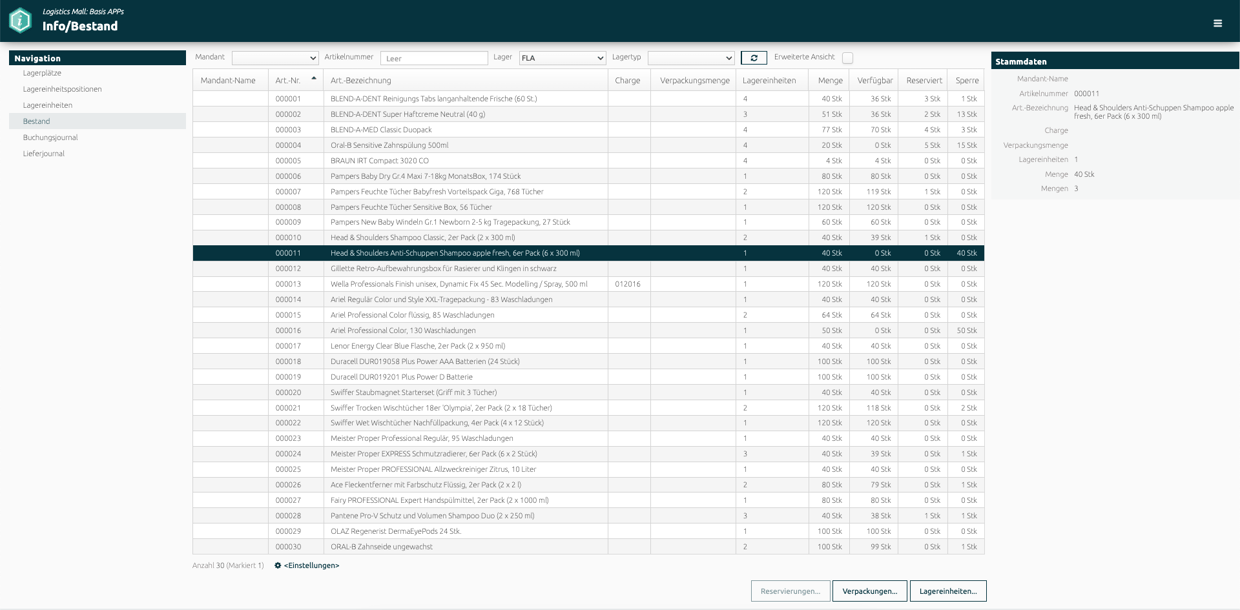Screen dimensions: 1240x610
Task: Select row Pantene Pro-V Schutz und Volumen
Action: 588,516
